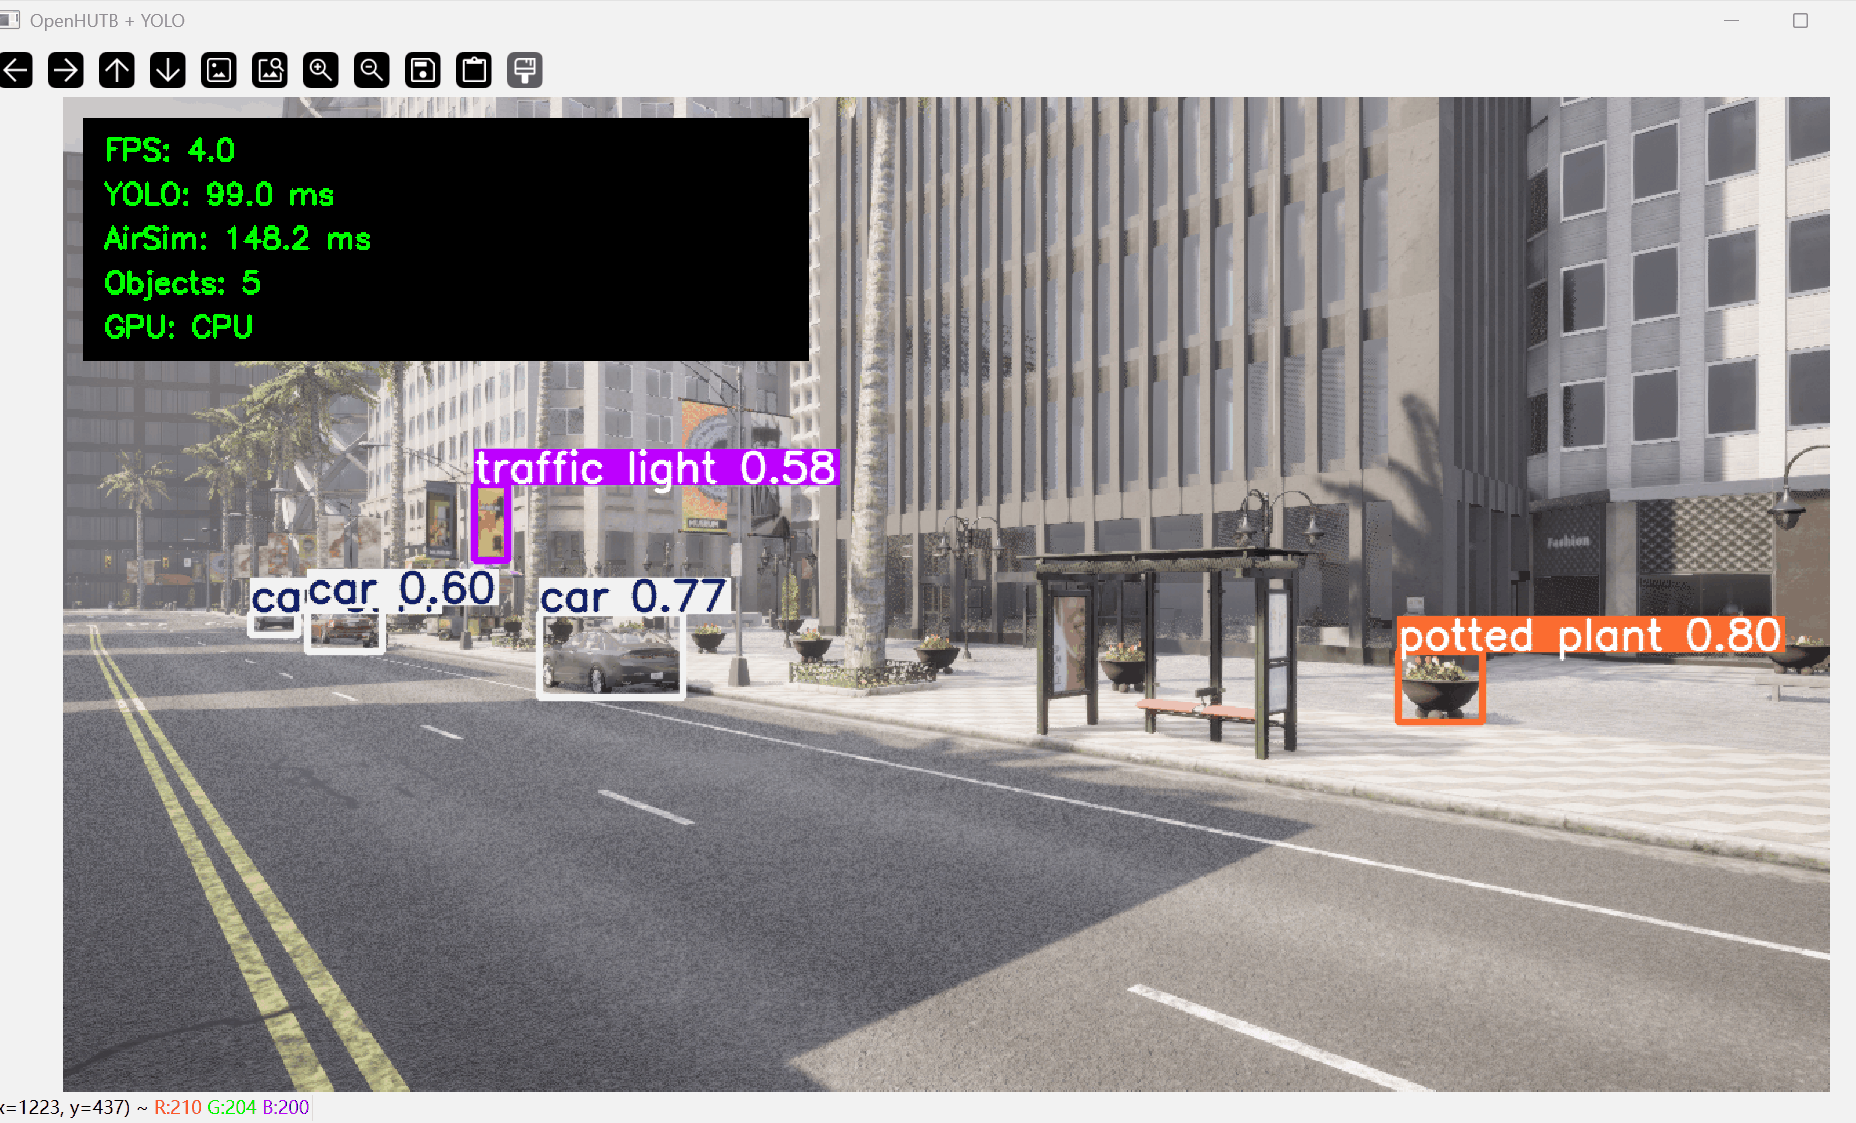Click the G:204 value in status bar
Viewport: 1856px width, 1123px height.
232,1107
